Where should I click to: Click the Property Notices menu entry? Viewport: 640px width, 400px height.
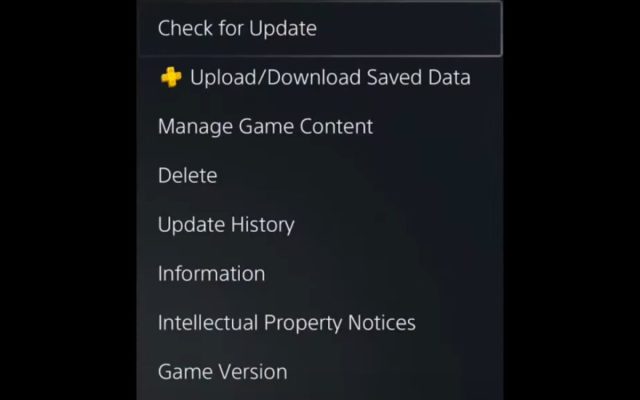point(321,322)
